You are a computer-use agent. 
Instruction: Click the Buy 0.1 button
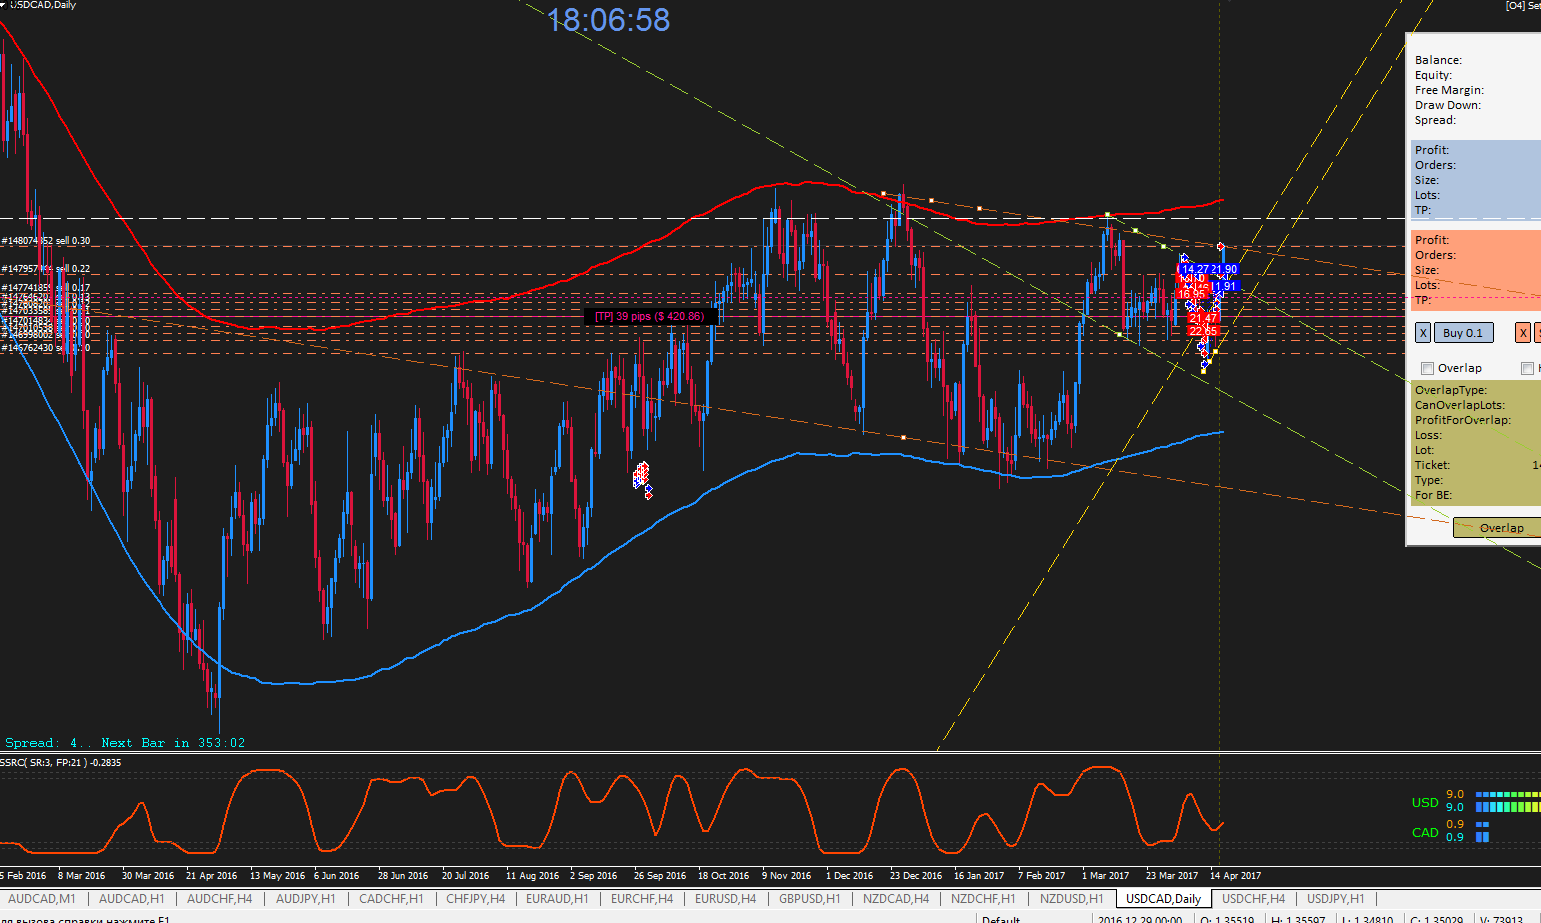click(x=1462, y=333)
